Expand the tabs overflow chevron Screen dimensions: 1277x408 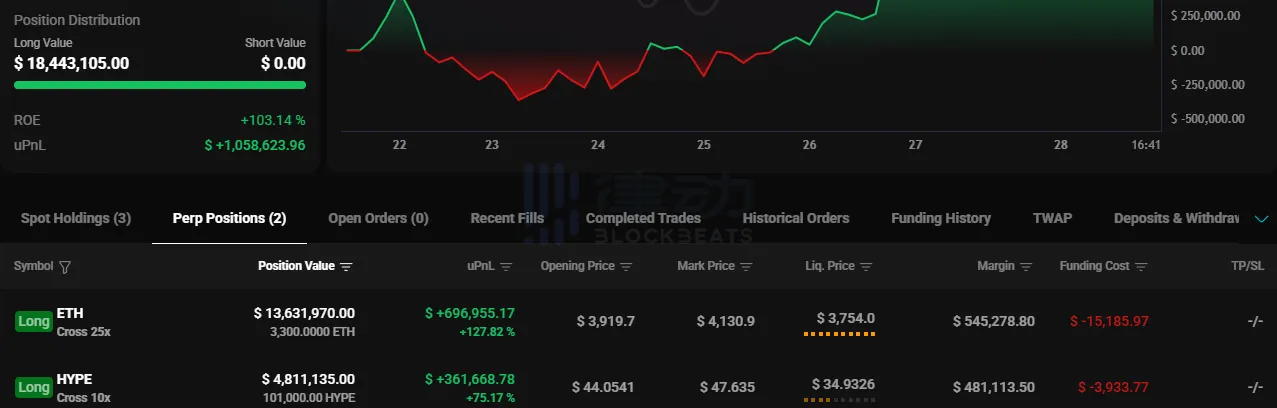click(1261, 219)
